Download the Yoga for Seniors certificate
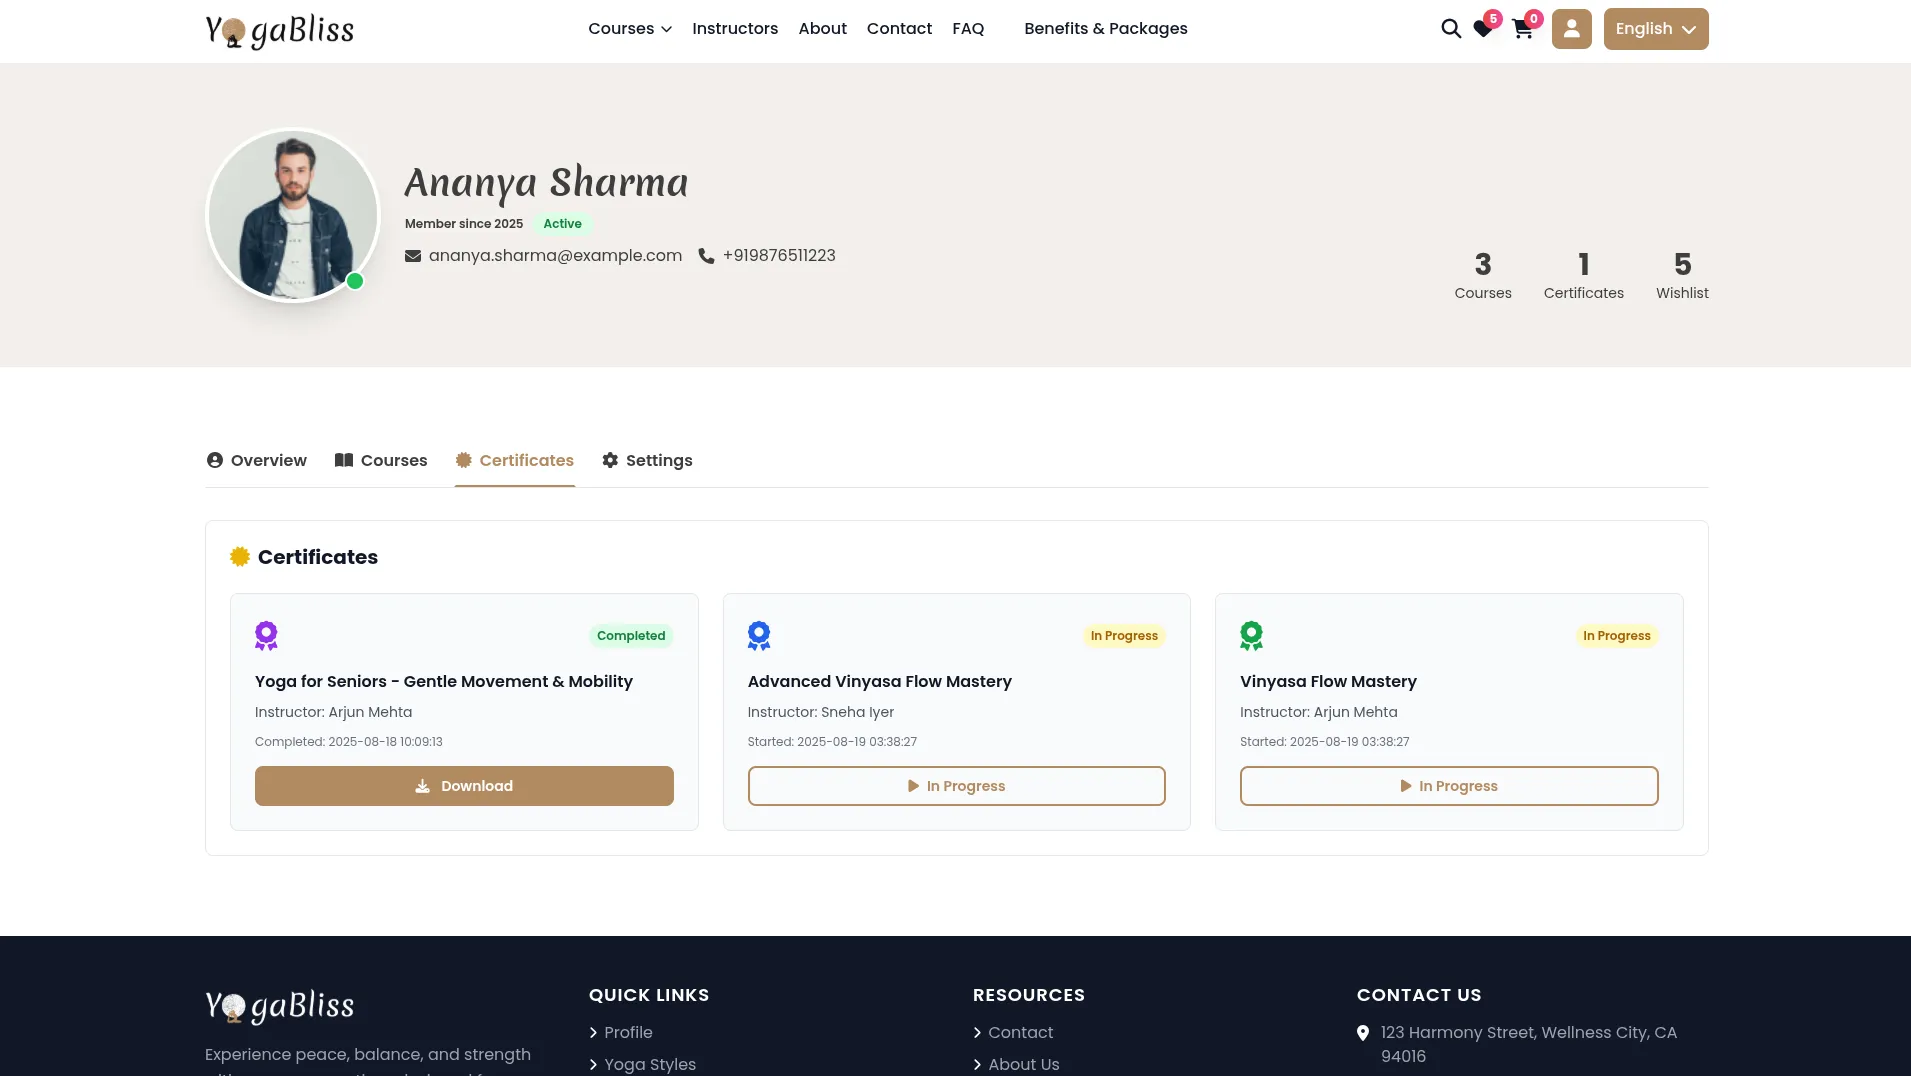This screenshot has height=1076, width=1911. (464, 786)
